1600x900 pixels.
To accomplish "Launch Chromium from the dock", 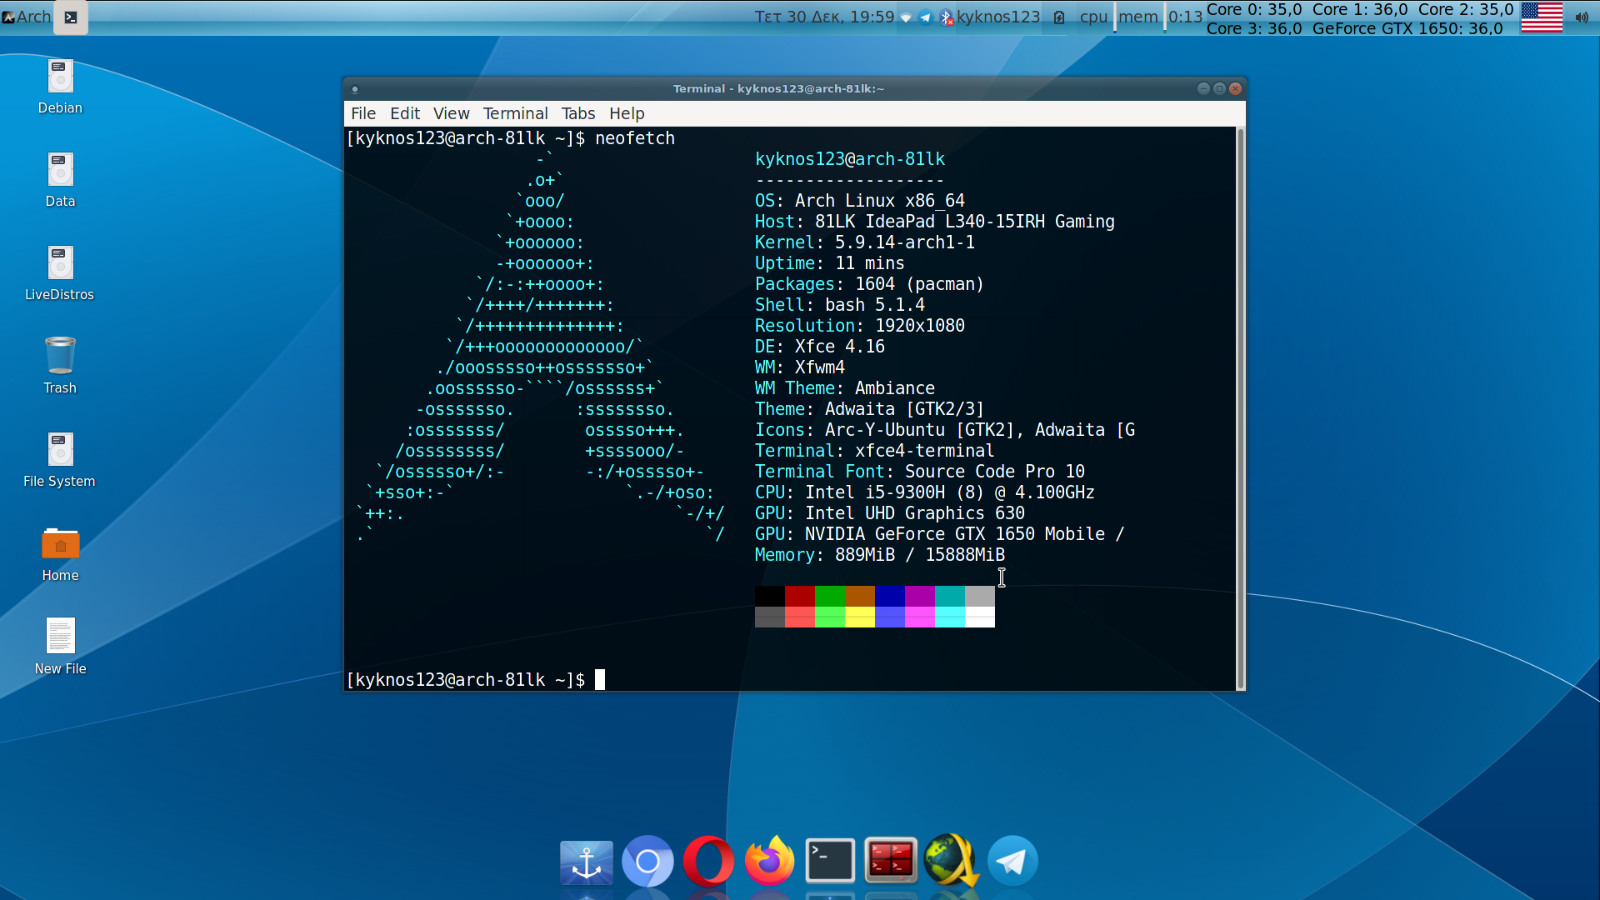I will coord(648,861).
